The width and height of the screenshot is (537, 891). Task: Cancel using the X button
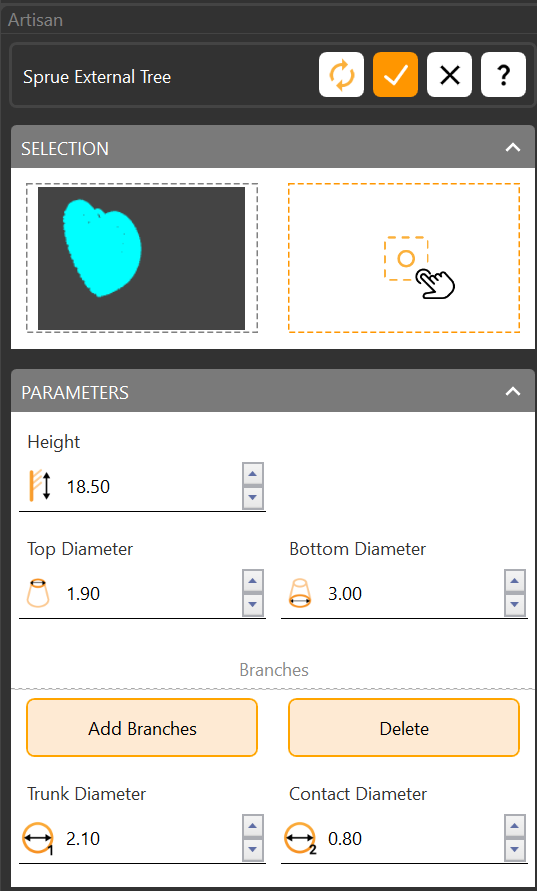(x=449, y=74)
